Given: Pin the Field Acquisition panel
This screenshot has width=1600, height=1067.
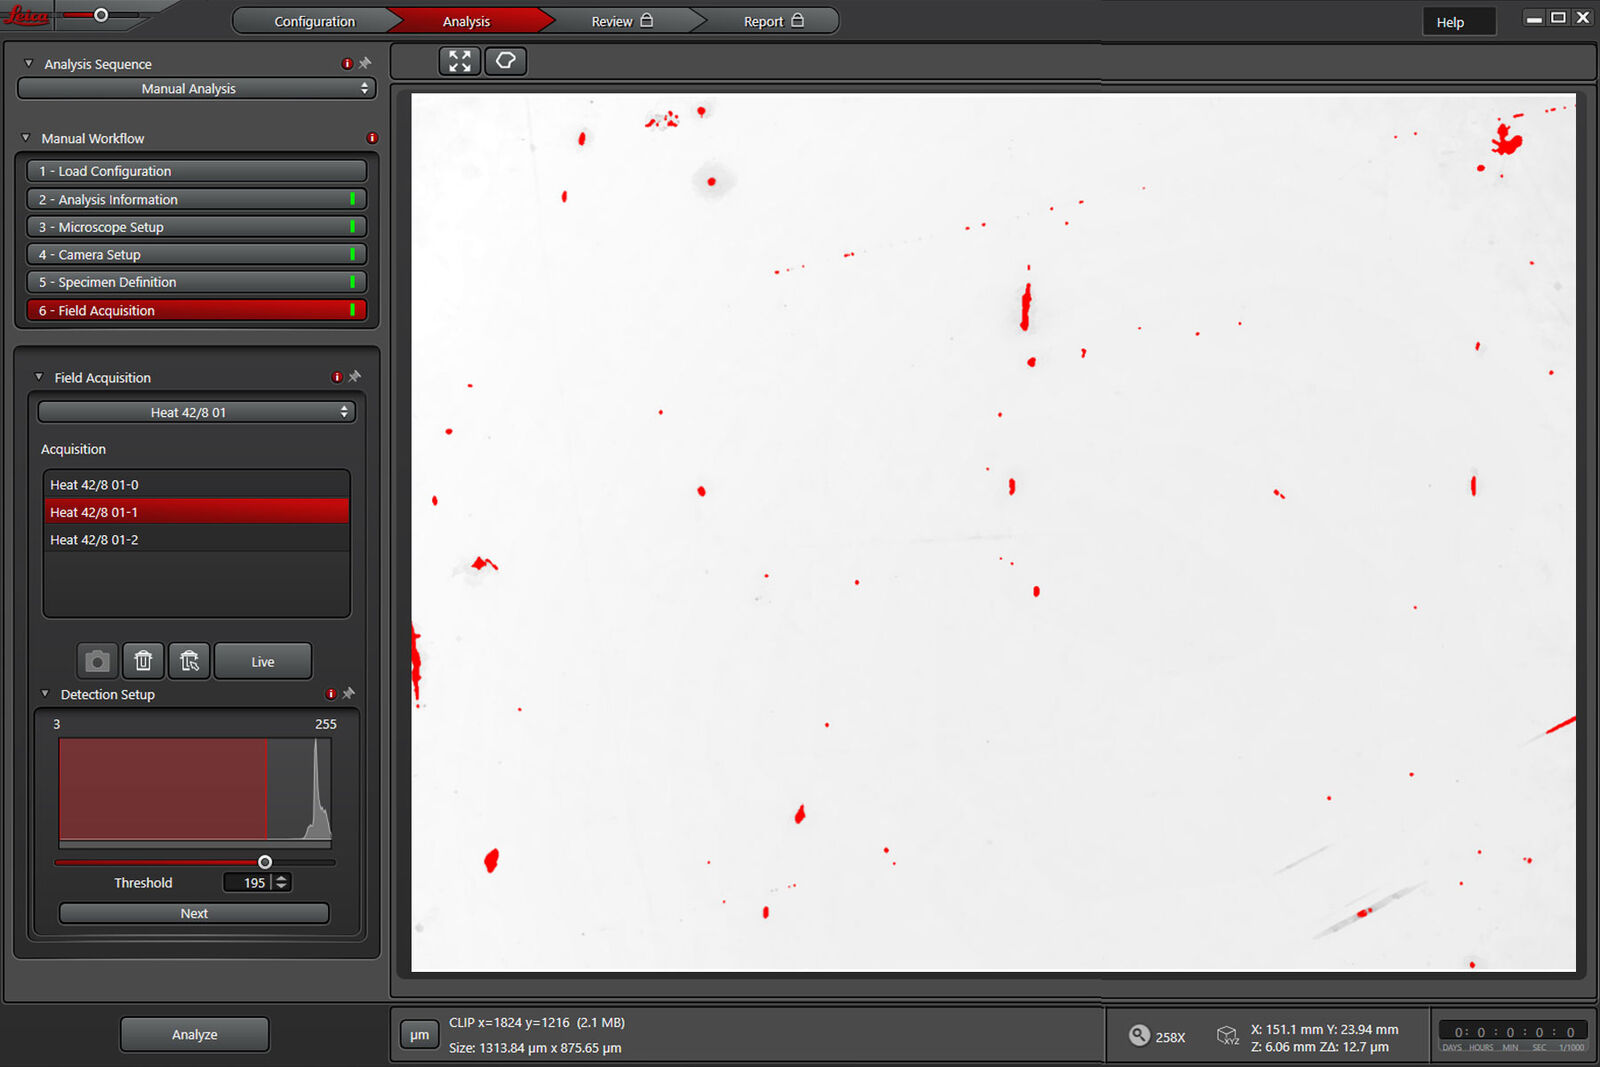Looking at the screenshot, I should coord(355,376).
